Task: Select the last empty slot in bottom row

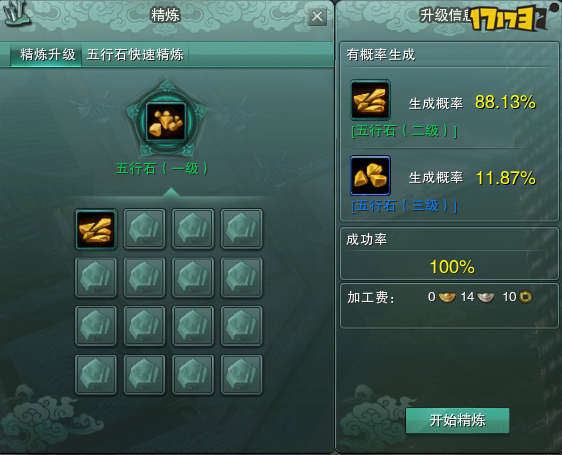Action: click(x=242, y=375)
